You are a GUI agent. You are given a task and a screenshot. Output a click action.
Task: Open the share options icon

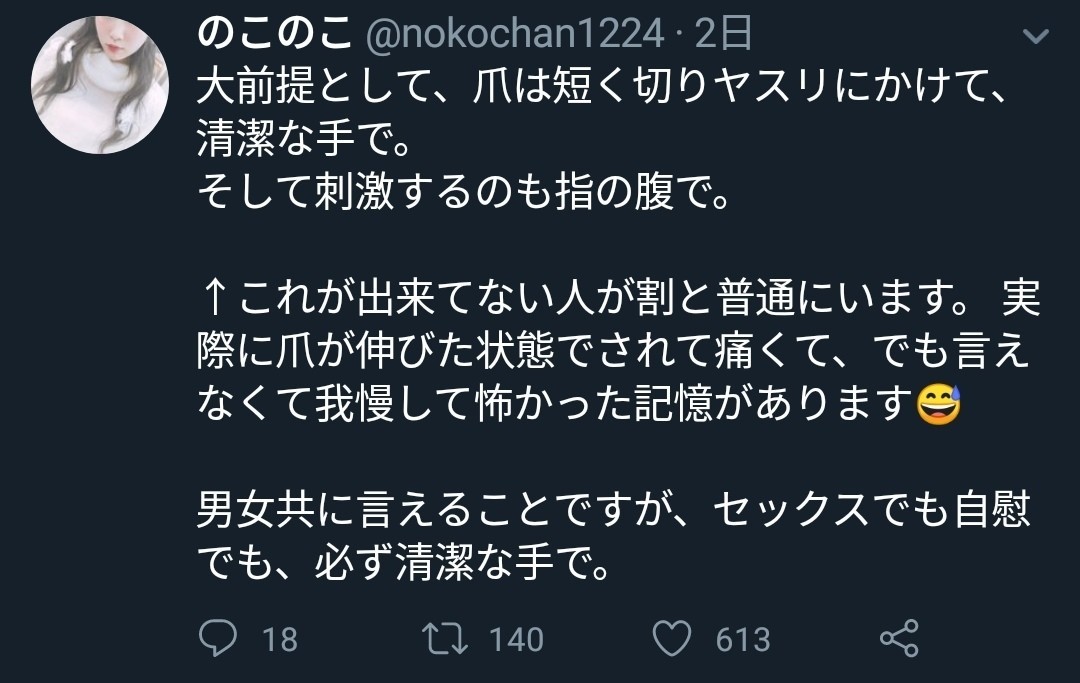[898, 638]
